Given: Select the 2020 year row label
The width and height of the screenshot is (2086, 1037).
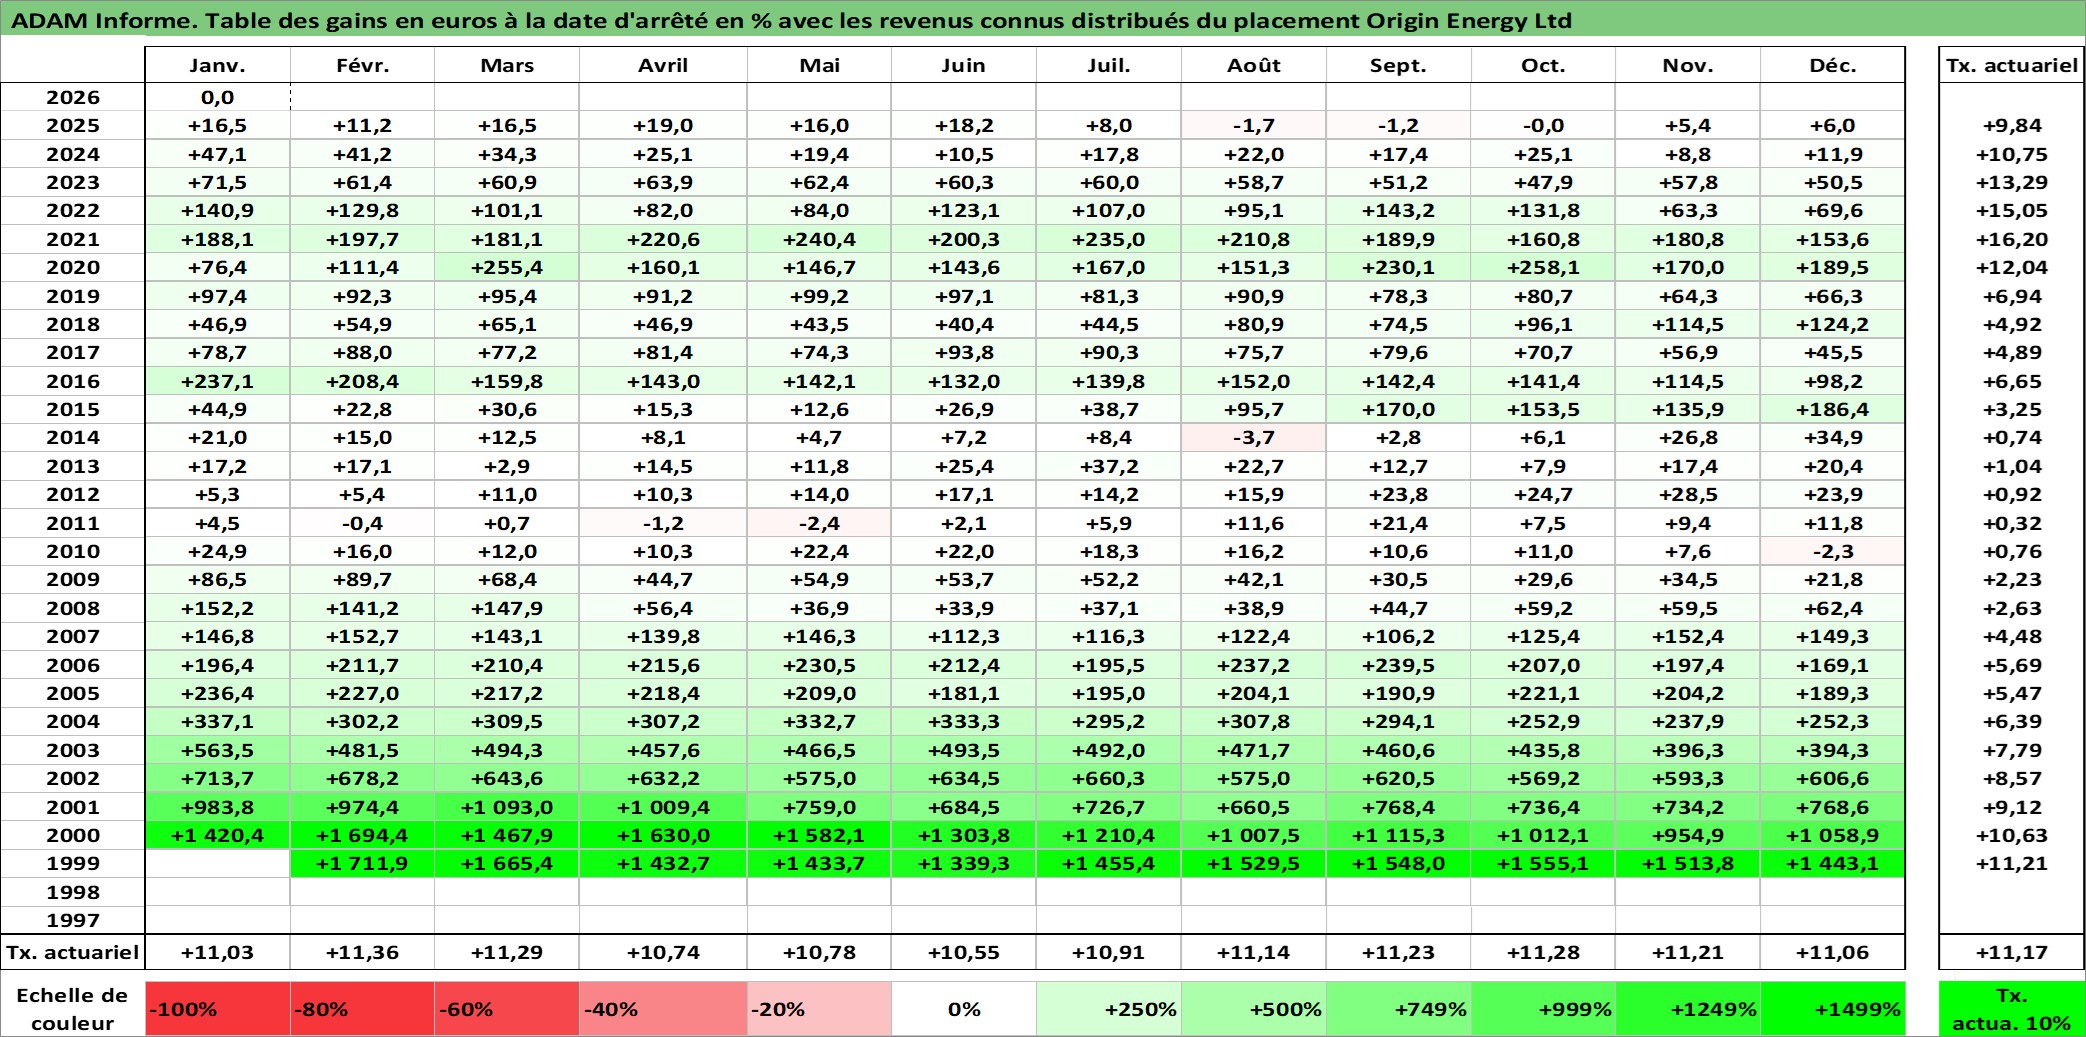Looking at the screenshot, I should 73,267.
